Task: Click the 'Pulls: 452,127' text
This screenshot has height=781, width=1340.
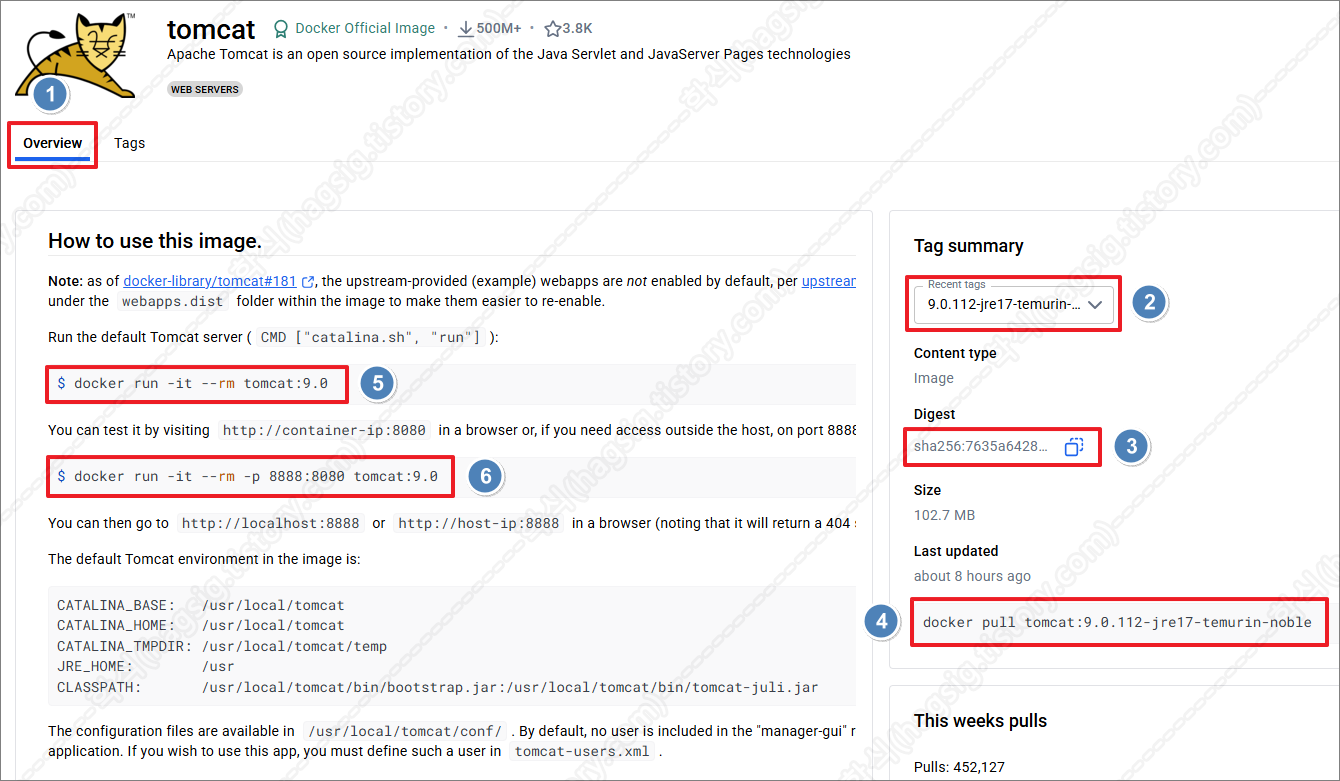Action: [961, 767]
